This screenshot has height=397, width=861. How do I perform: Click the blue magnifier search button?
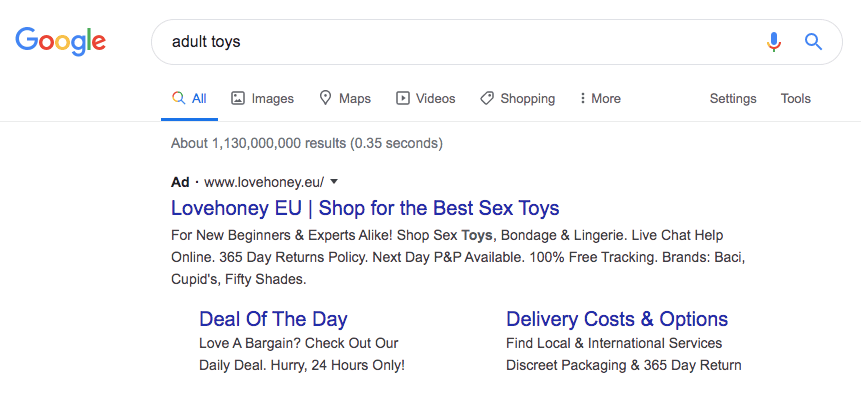point(813,42)
